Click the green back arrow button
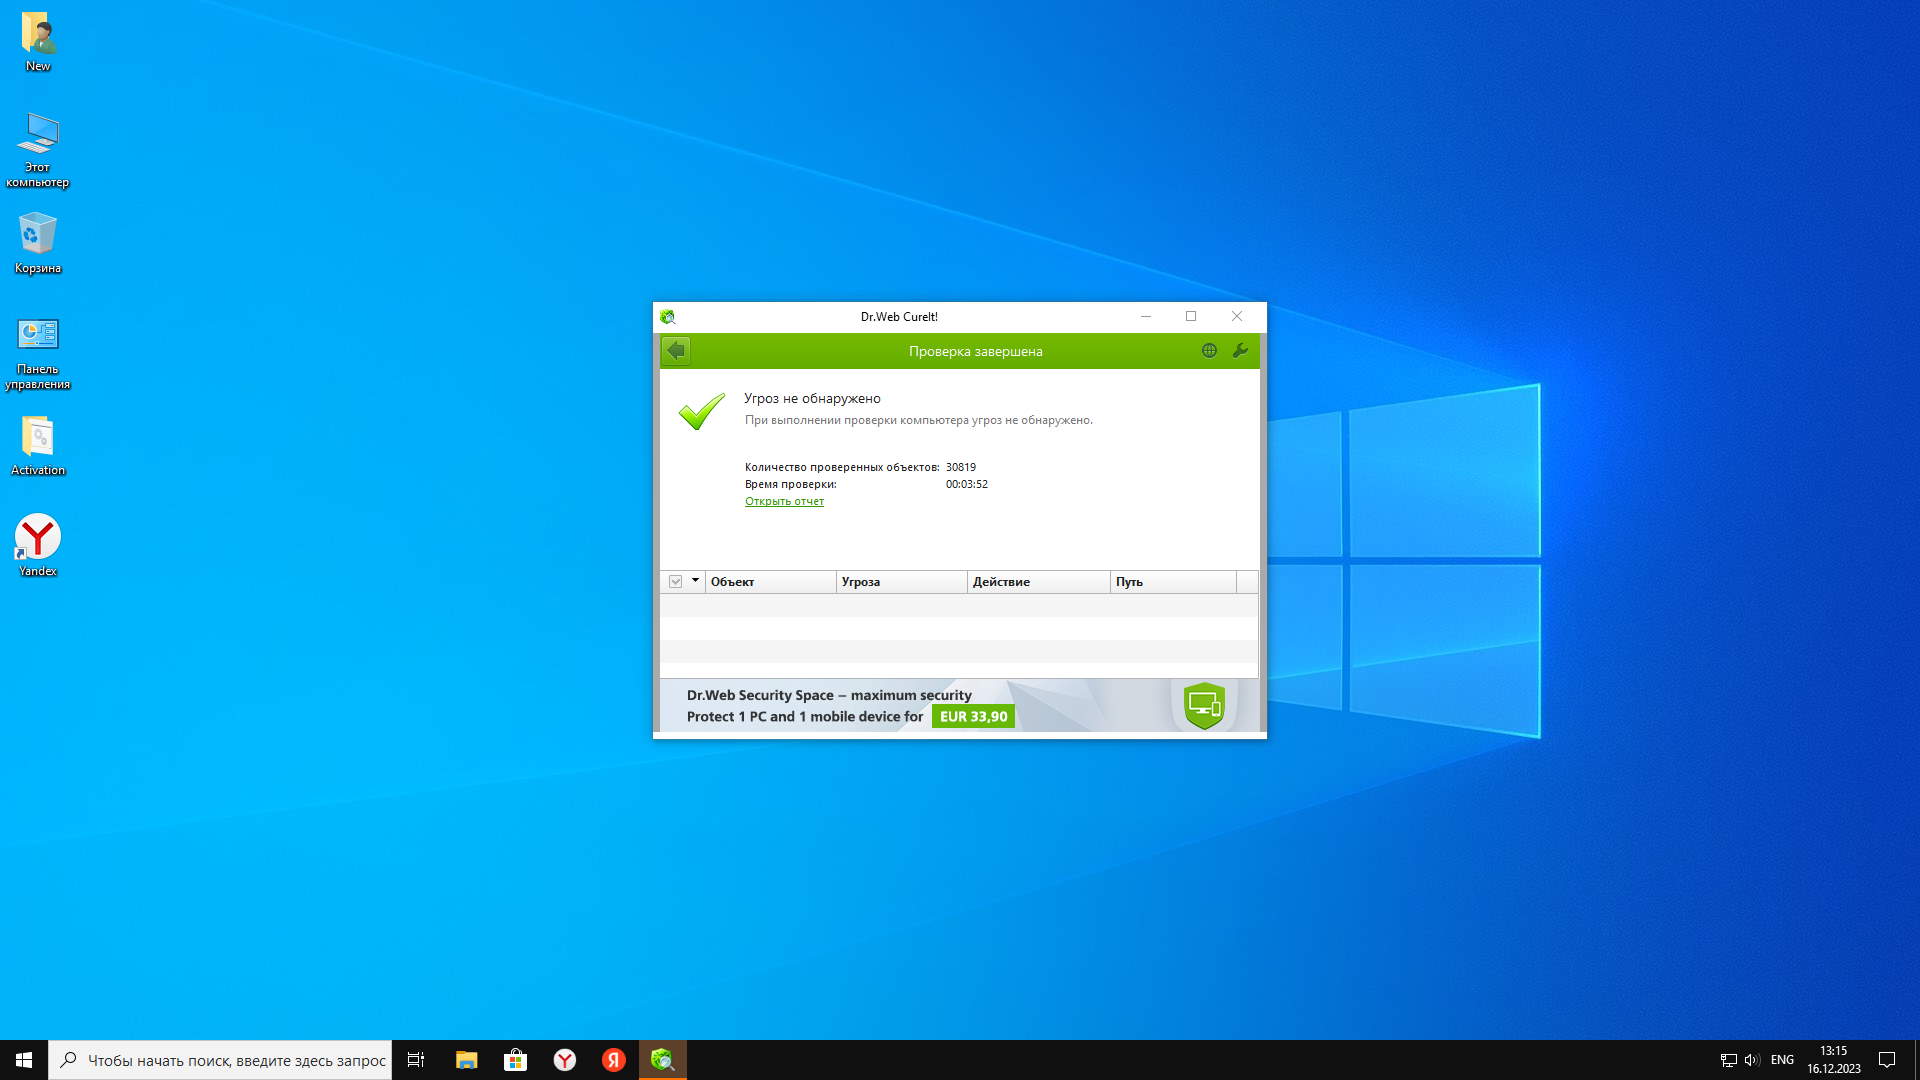The width and height of the screenshot is (1920, 1080). 676,351
